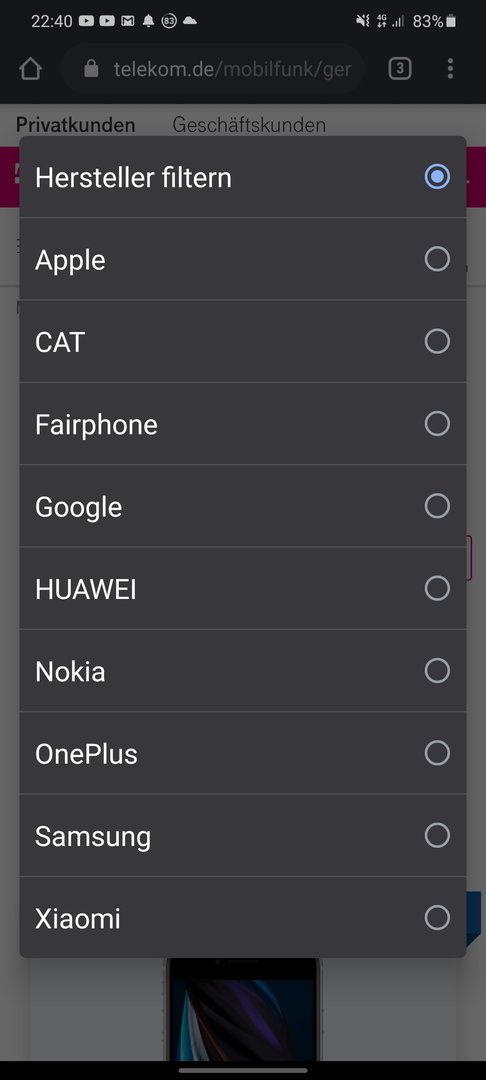Open Chrome's three-dot overflow menu
This screenshot has width=486, height=1080.
point(450,69)
